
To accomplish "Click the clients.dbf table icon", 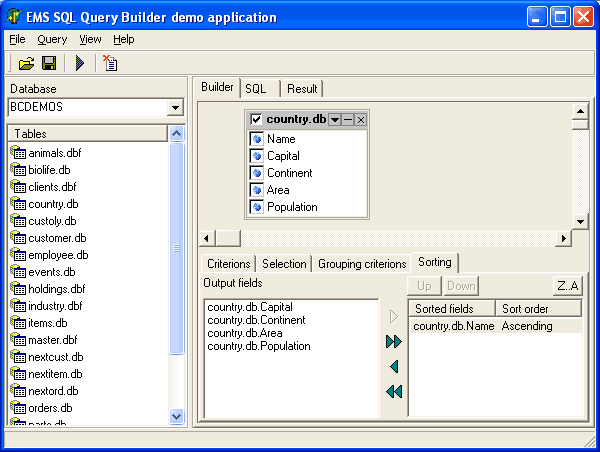I will [x=18, y=186].
